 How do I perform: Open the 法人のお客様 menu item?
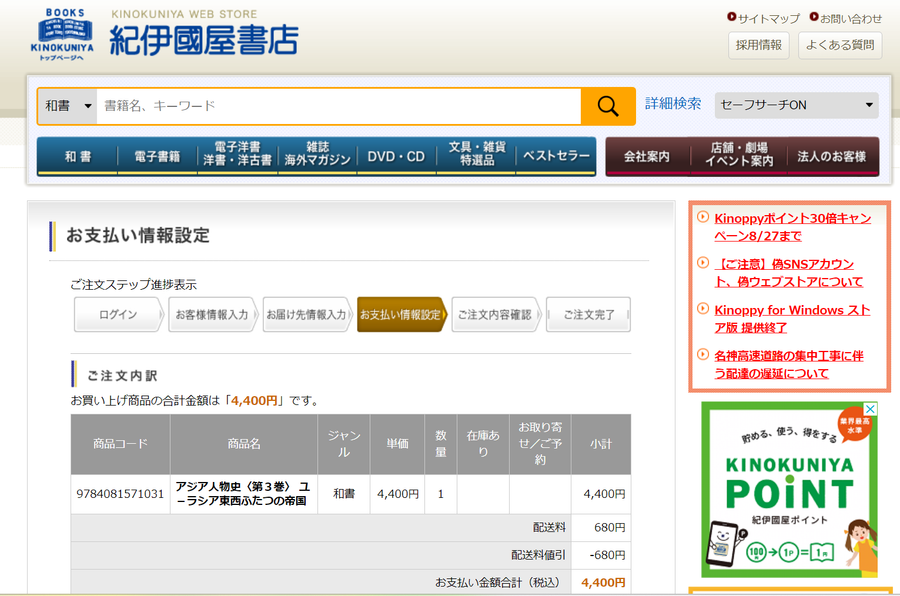[x=832, y=156]
